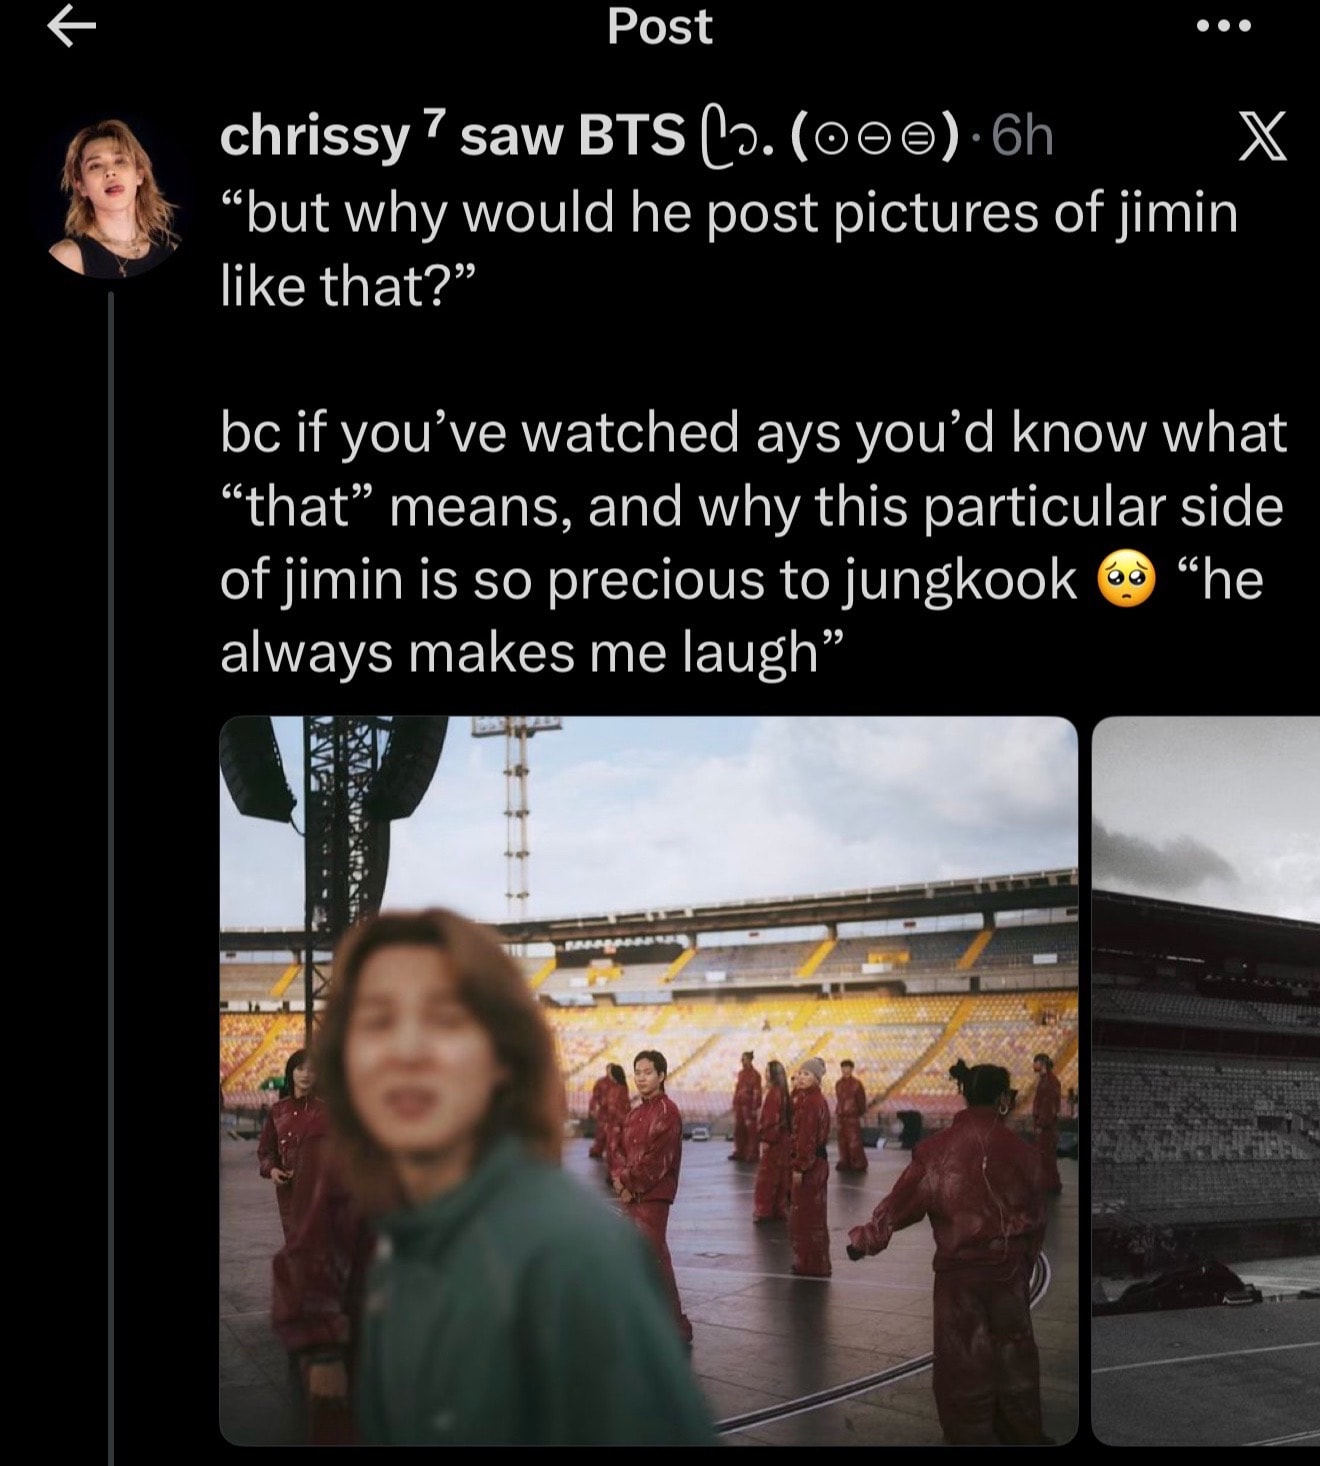Open the "chrissy" display name profile link
Image resolution: width=1320 pixels, height=1466 pixels.
pyautogui.click(x=314, y=138)
